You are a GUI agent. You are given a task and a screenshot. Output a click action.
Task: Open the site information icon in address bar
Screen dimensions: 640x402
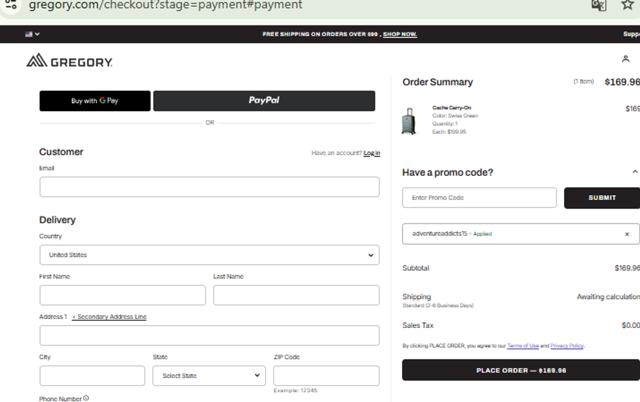(11, 5)
